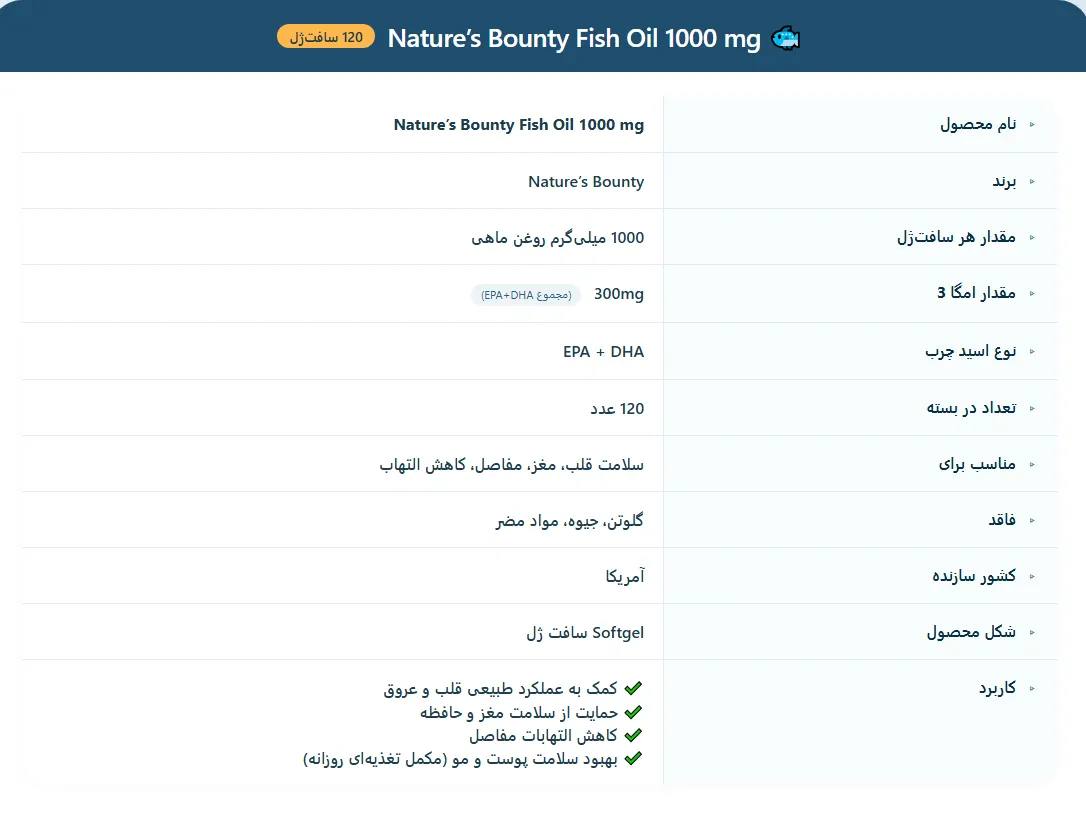Click the label 'برند'
This screenshot has height=814, width=1086.
point(1004,182)
